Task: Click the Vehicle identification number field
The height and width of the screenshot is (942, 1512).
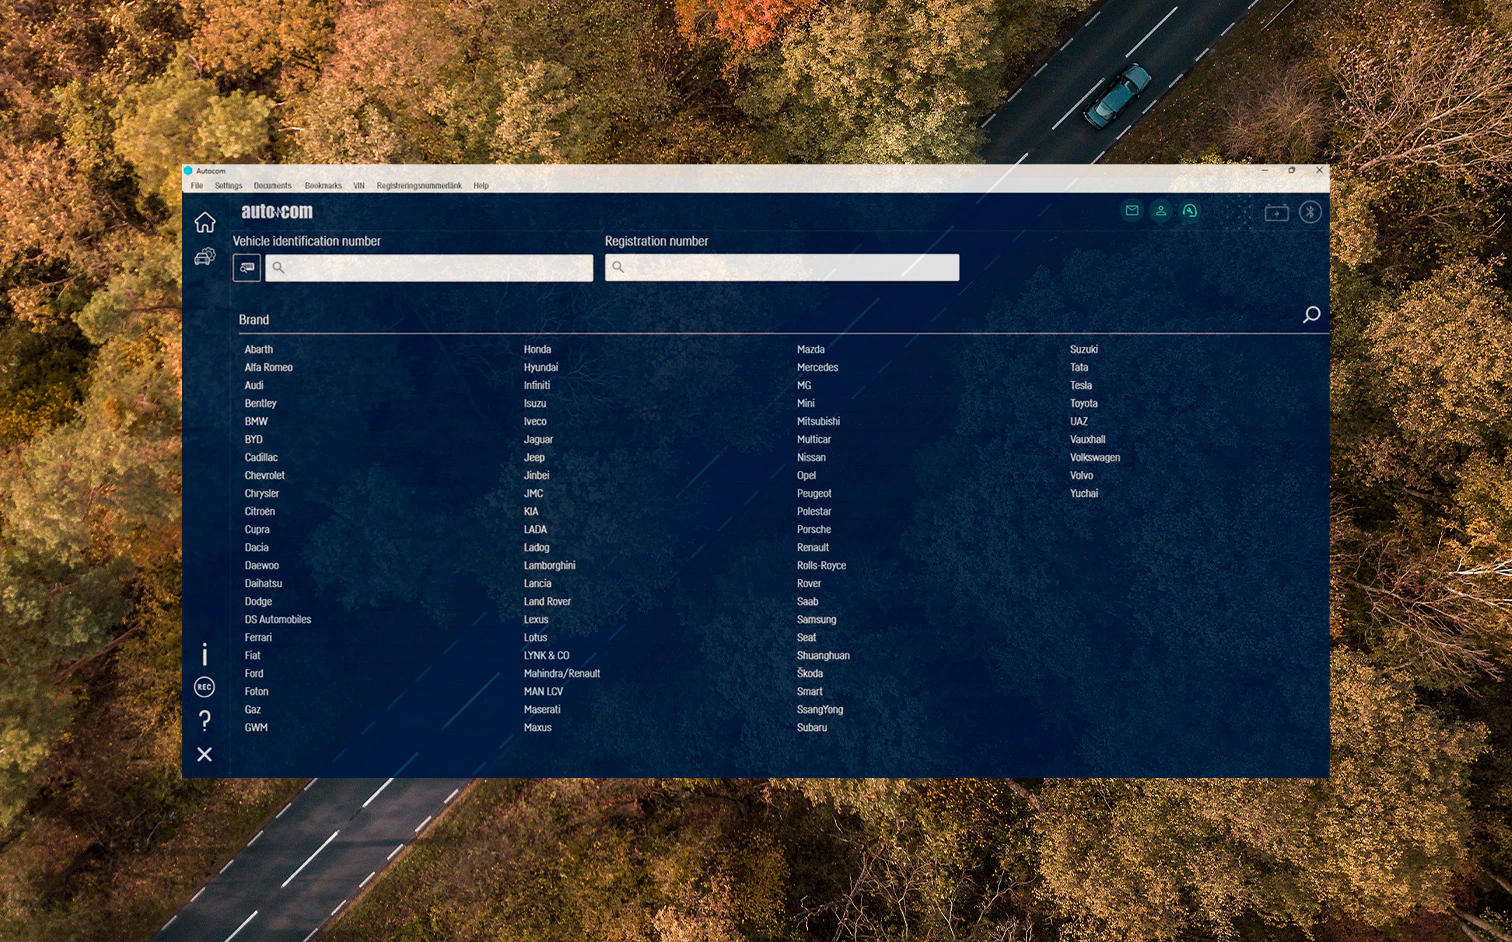Action: tap(429, 268)
